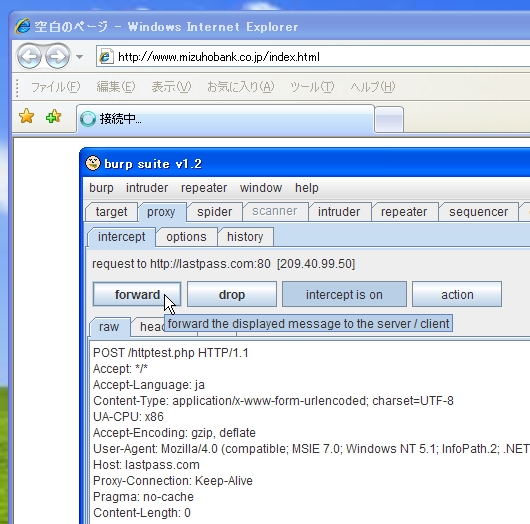530x524 pixels.
Task: Click the User-Agent header line
Action: [x=311, y=449]
